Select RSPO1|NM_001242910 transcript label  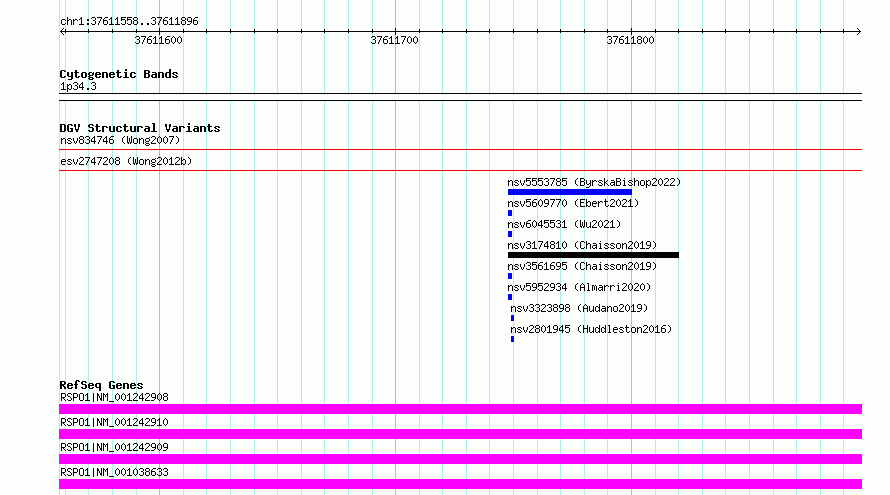(x=114, y=422)
